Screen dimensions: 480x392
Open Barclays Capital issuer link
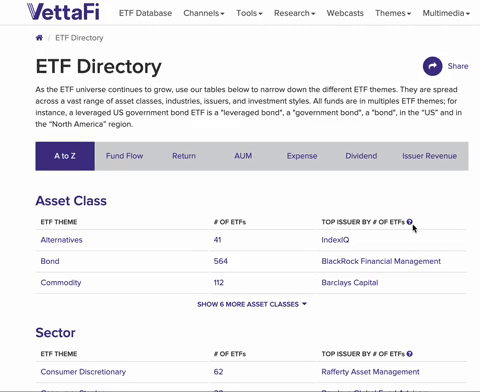(x=350, y=283)
